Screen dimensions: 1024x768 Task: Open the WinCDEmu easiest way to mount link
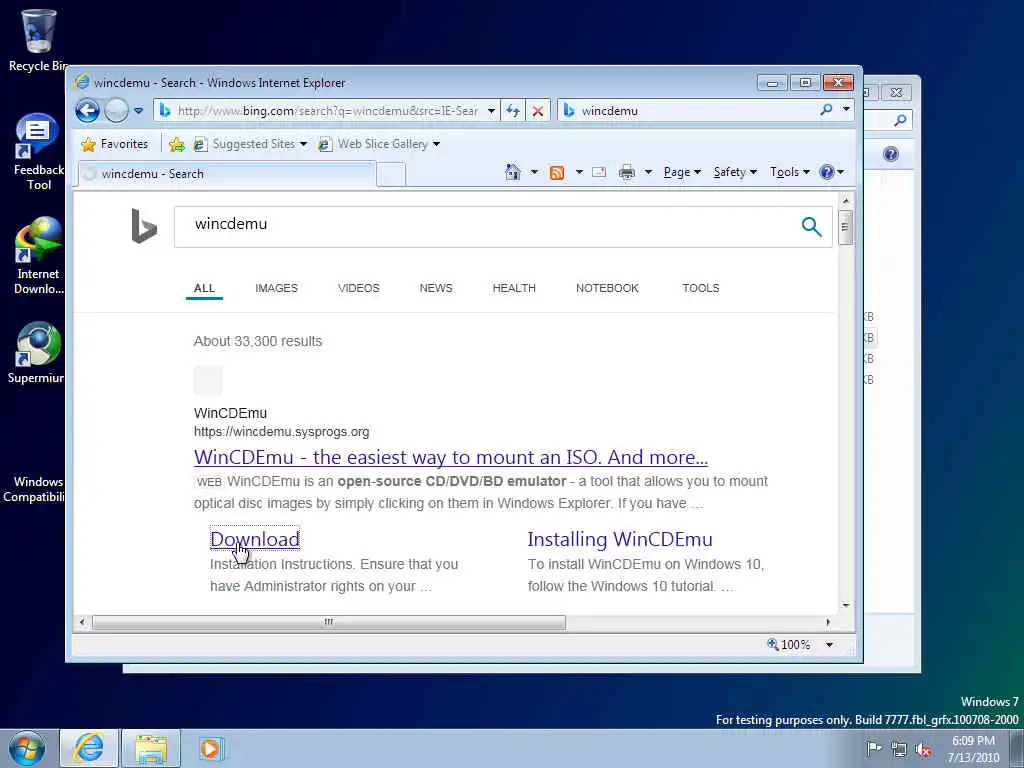[x=451, y=457]
